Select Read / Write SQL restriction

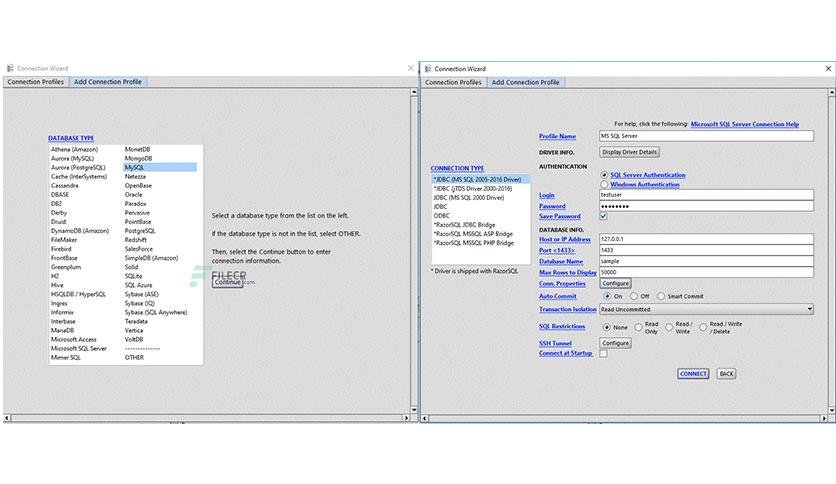[669, 327]
